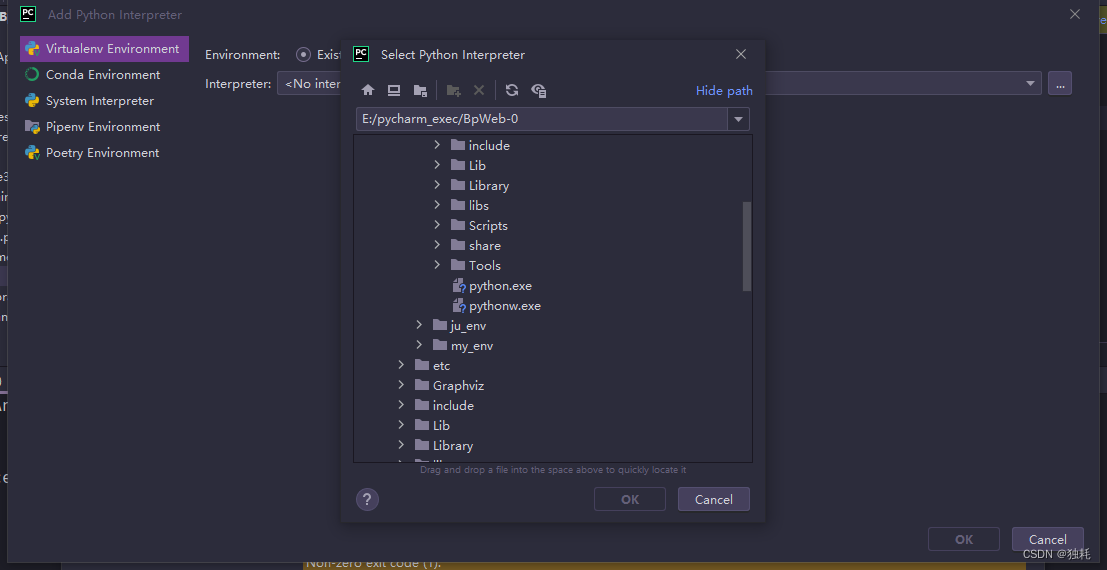
Task: Click the file tree vertical scrollbar
Action: pos(747,247)
